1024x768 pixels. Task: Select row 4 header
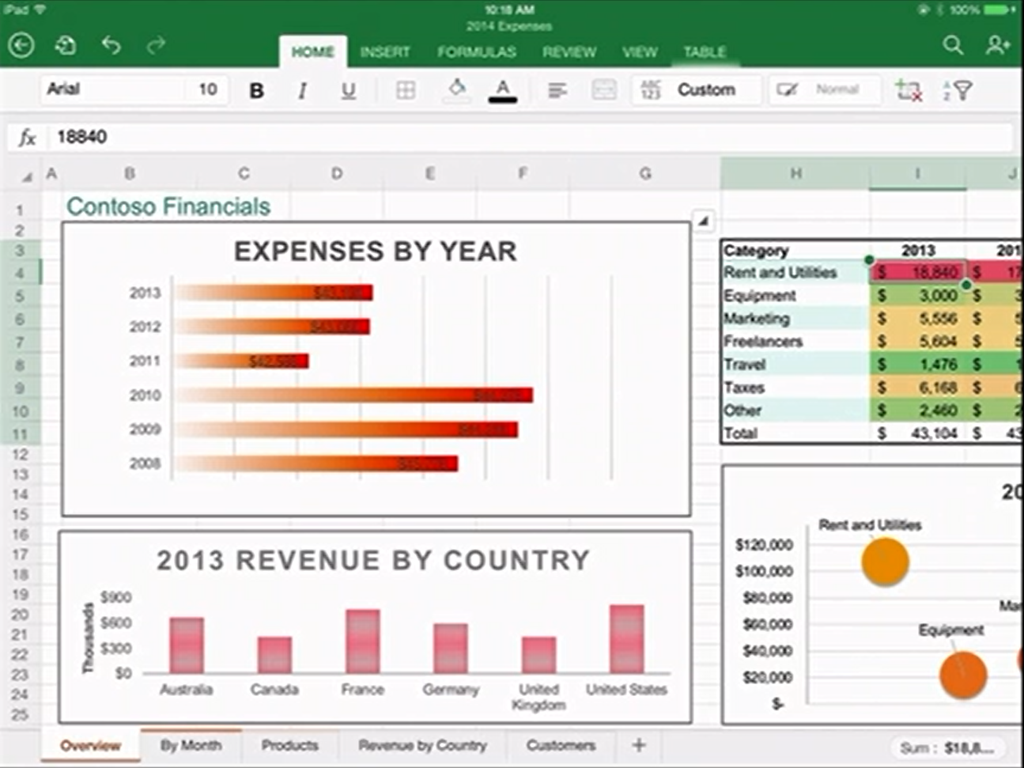point(20,273)
